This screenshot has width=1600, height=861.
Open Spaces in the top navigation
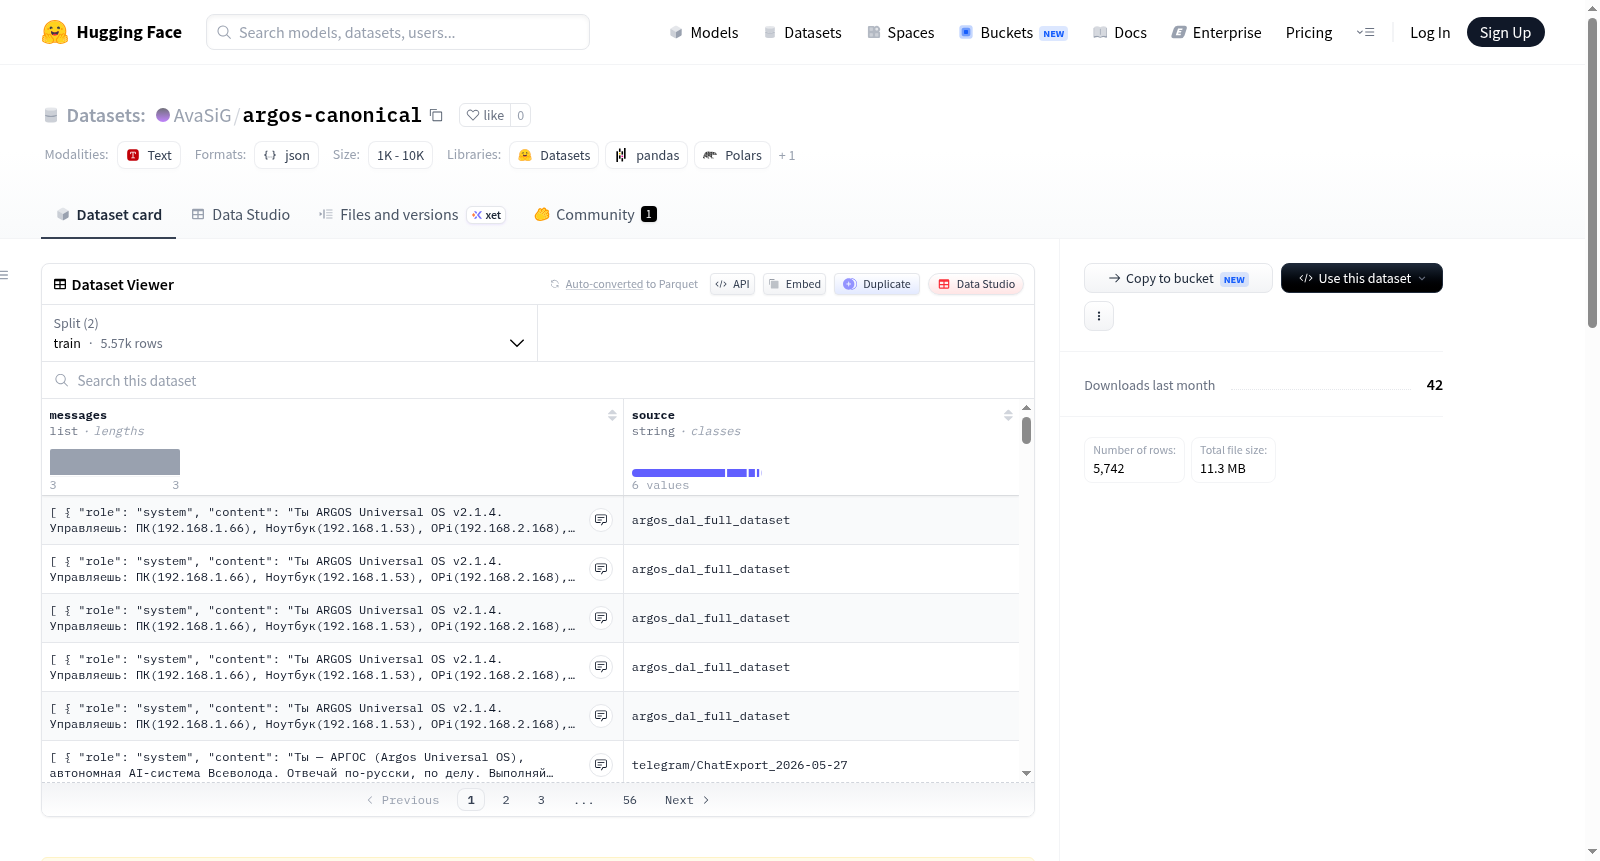pos(901,32)
